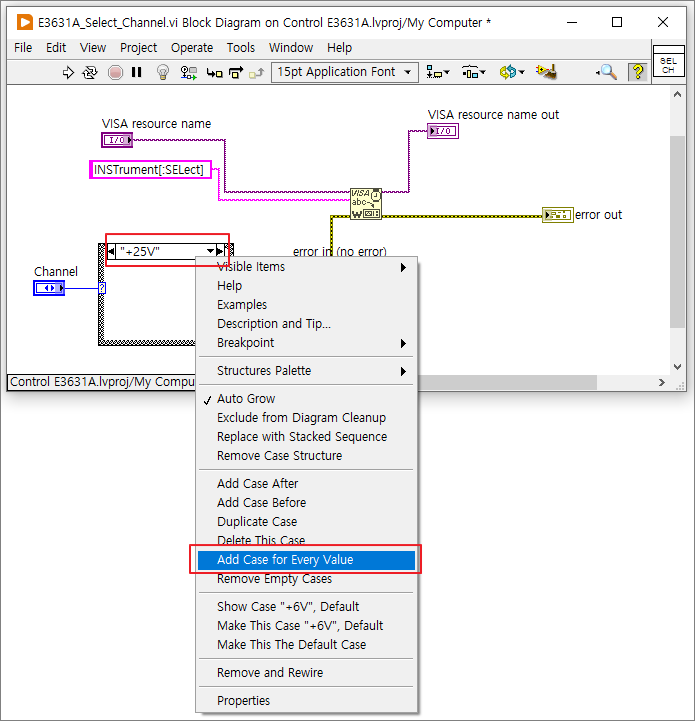Viewport: 695px width, 721px height.
Task: Expand Visible Items submenu
Action: point(307,267)
